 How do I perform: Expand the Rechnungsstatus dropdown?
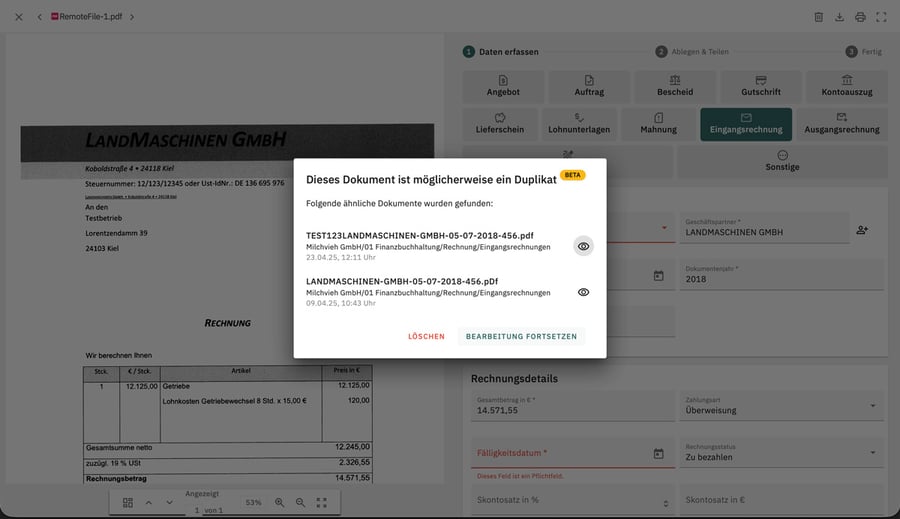pos(781,453)
